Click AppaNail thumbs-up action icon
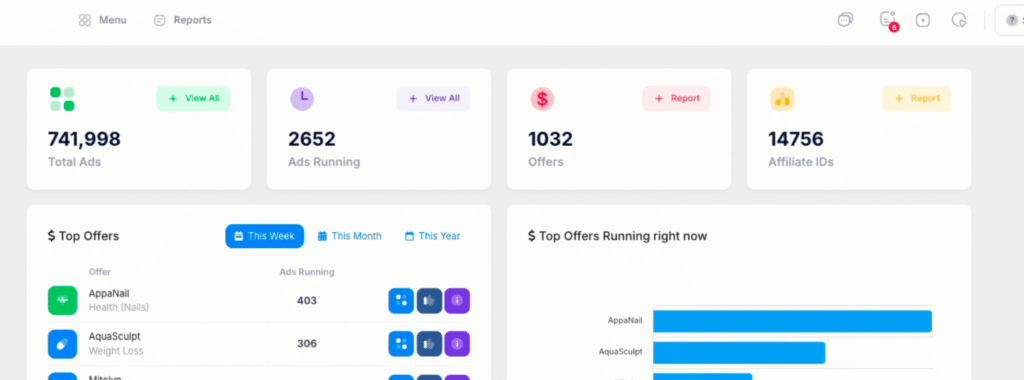The image size is (1024, 380). click(429, 301)
